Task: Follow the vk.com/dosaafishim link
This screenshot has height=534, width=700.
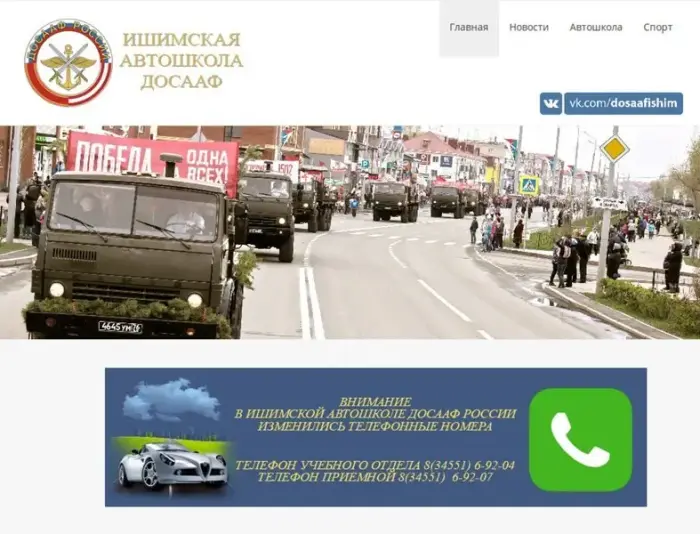Action: pyautogui.click(x=623, y=103)
